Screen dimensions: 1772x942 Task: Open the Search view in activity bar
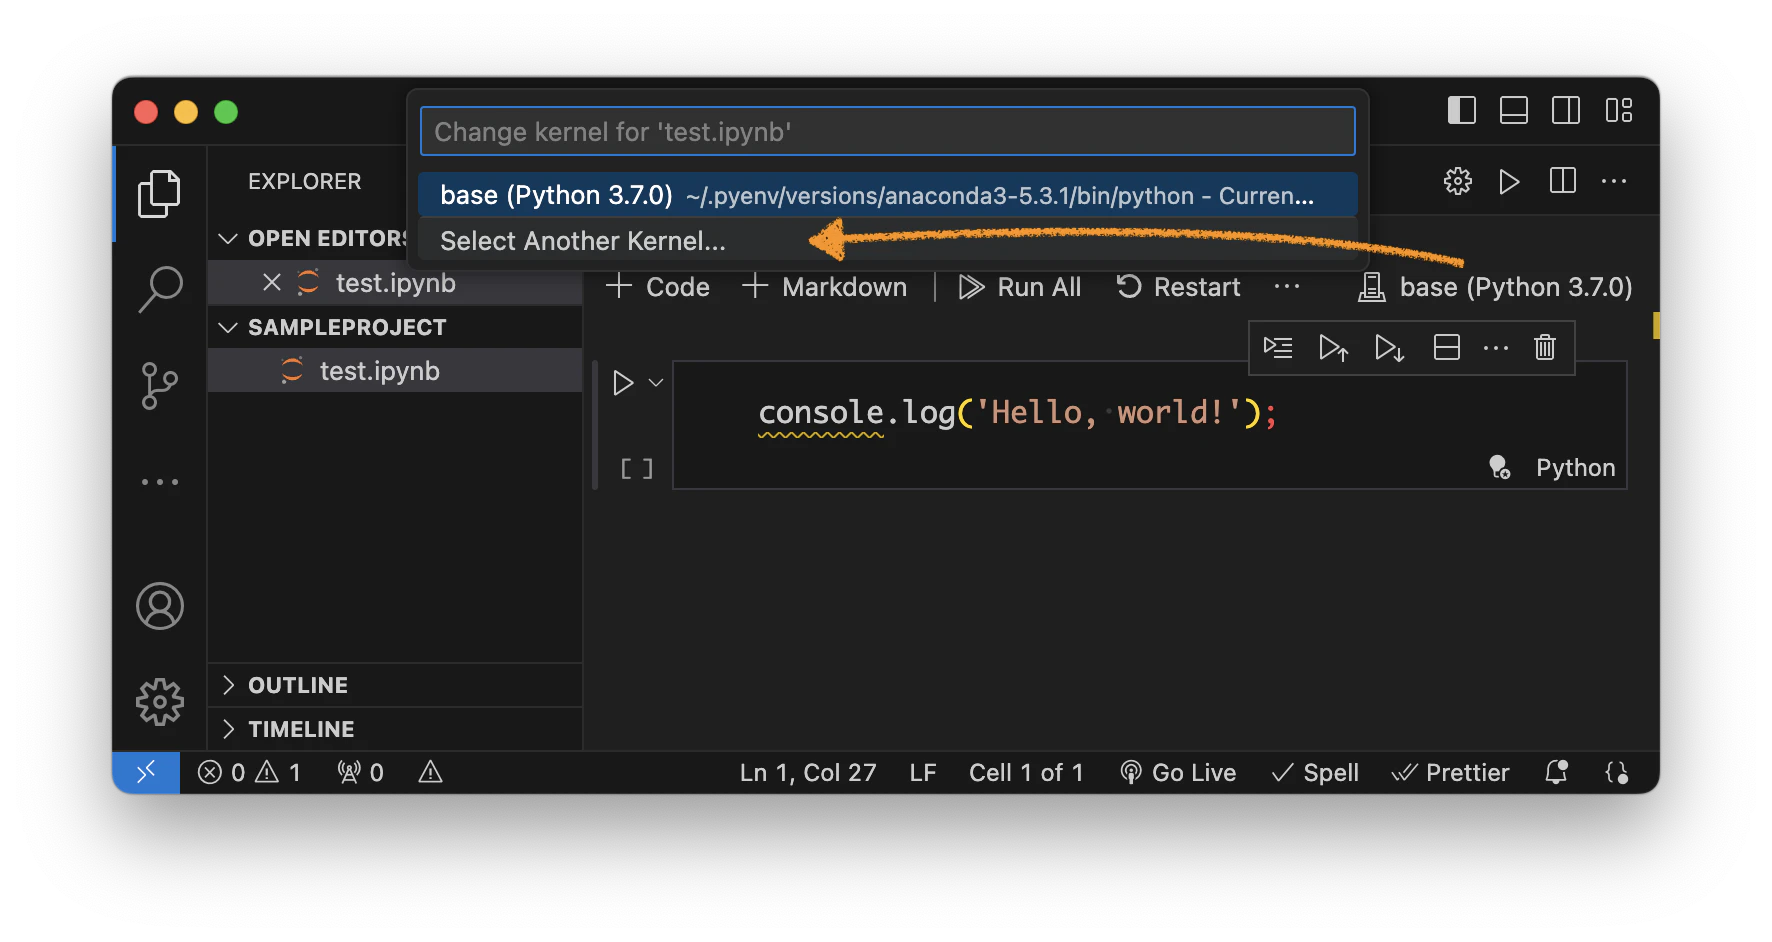[159, 289]
